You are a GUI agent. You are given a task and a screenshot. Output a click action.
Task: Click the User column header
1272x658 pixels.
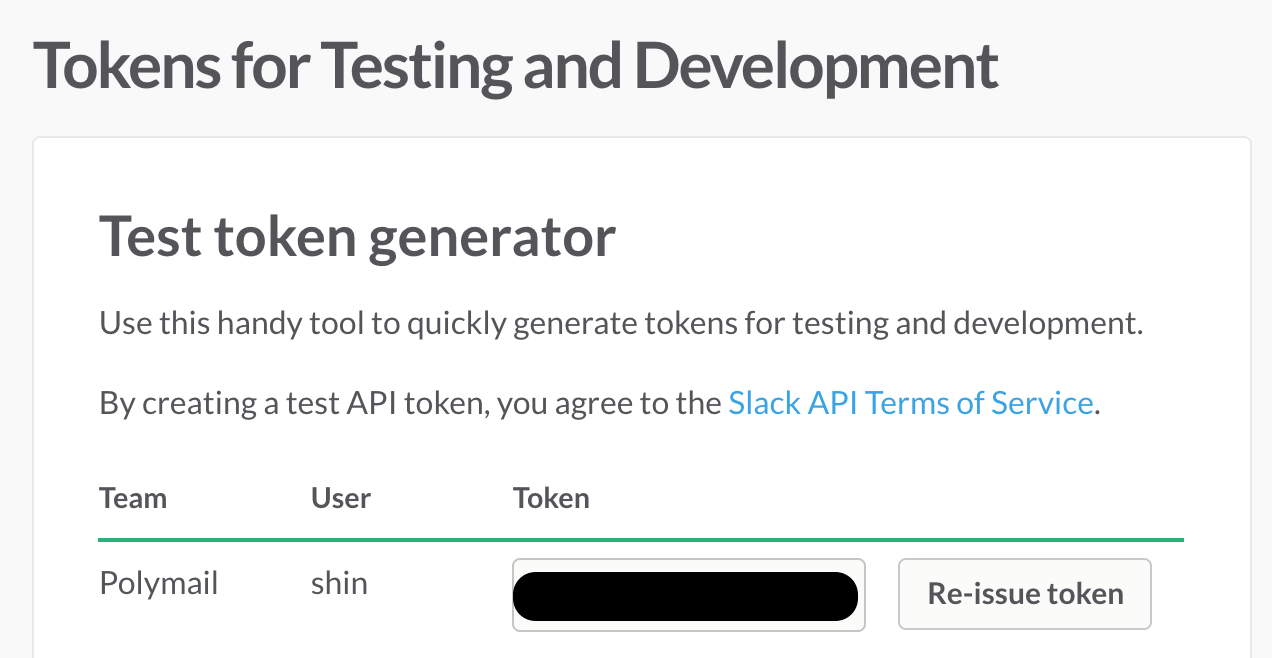[341, 498]
